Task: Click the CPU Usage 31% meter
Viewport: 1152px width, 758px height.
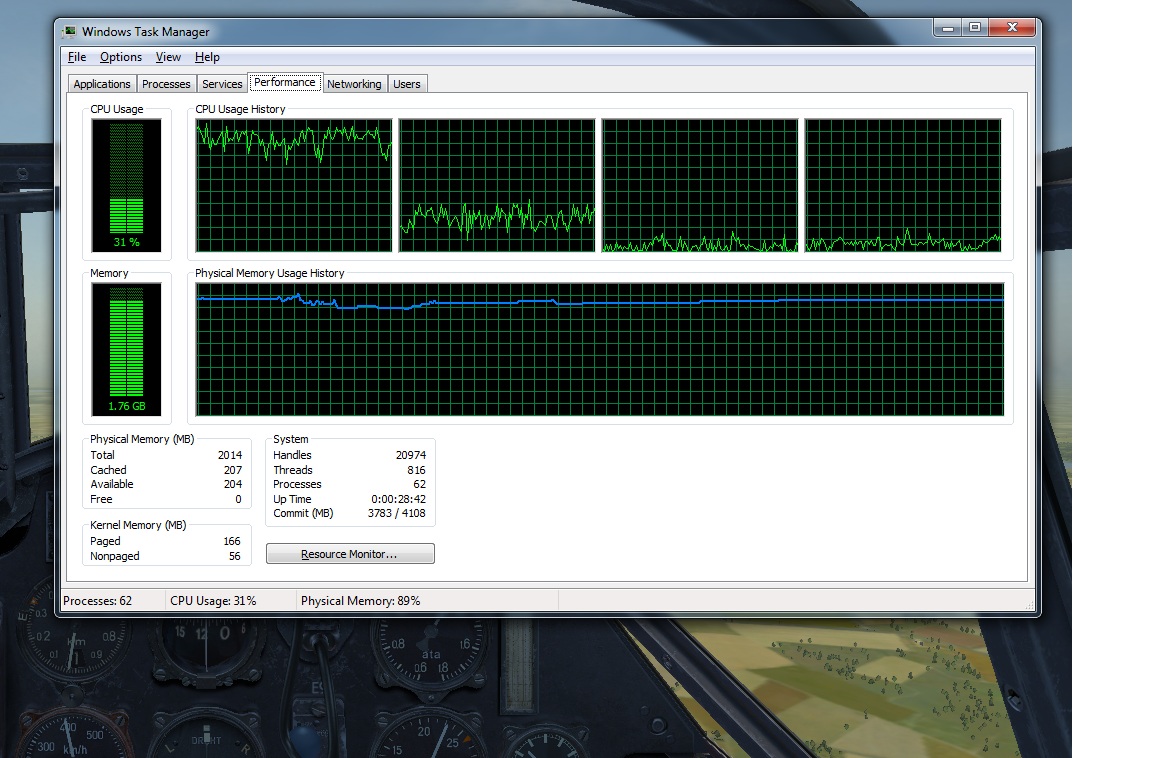Action: coord(127,185)
